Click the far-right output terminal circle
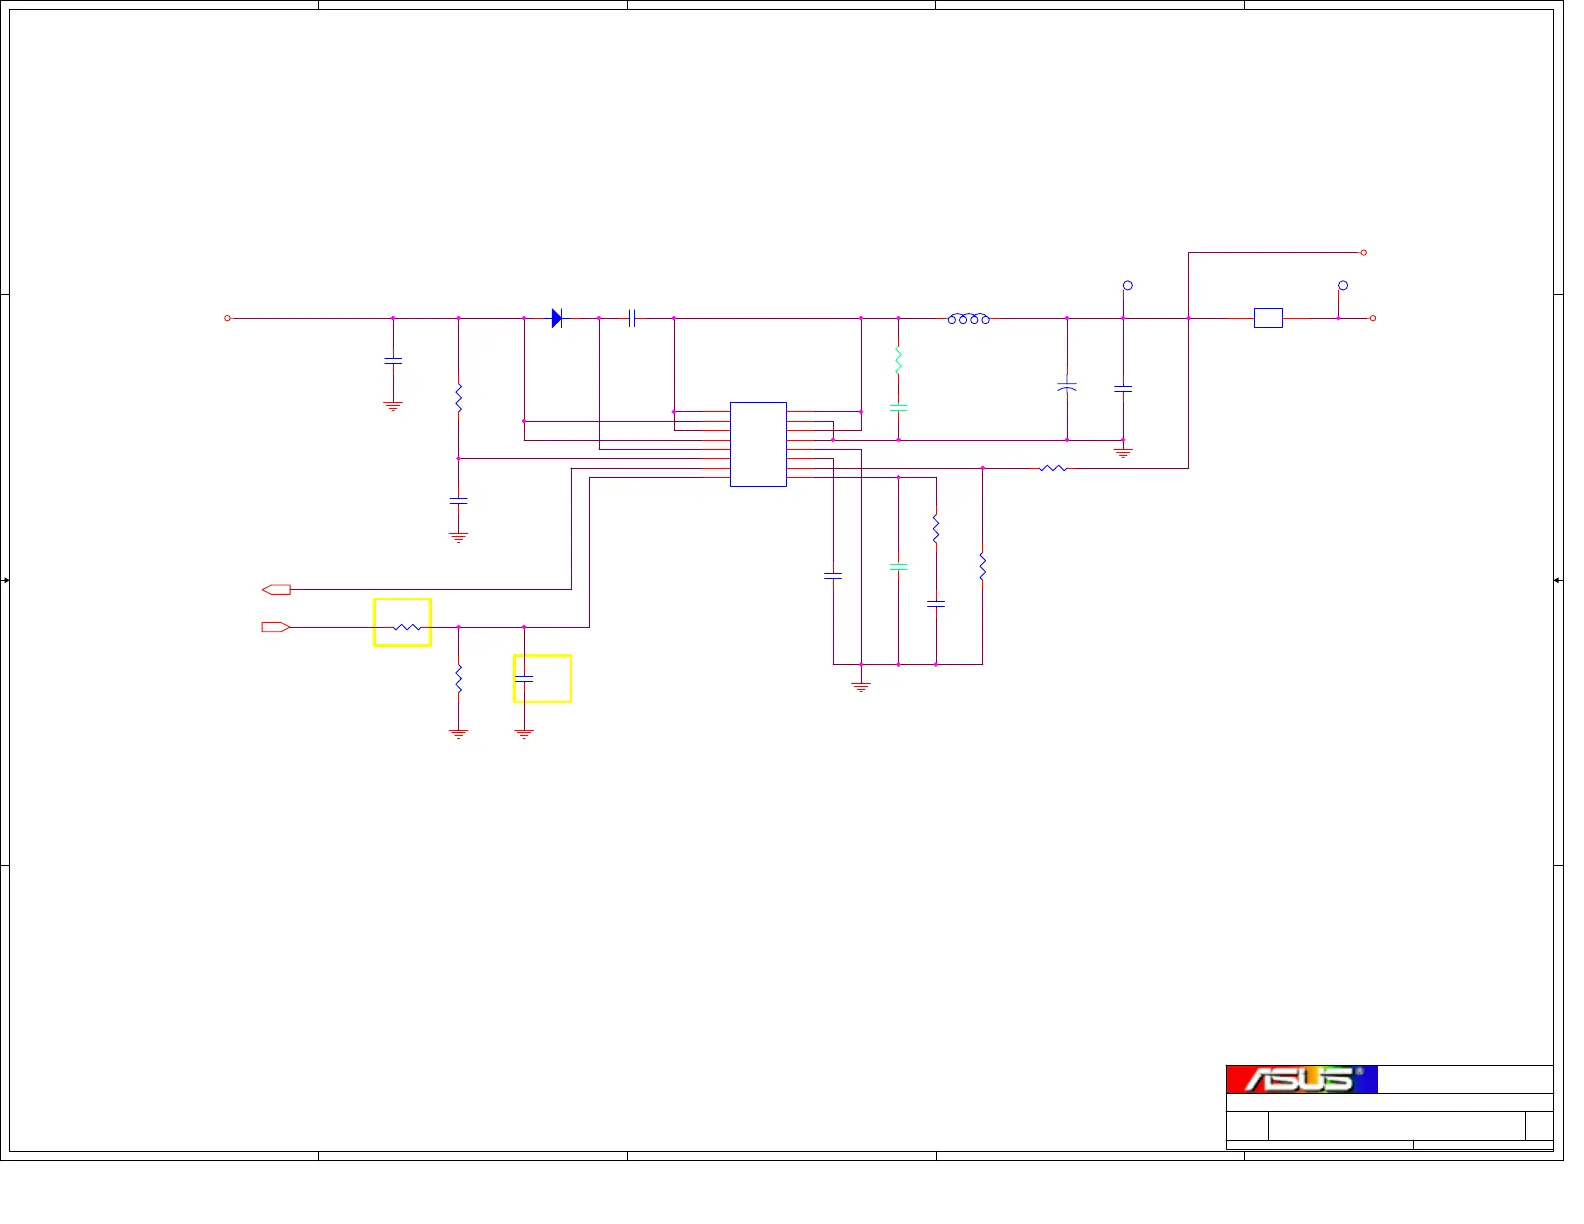The width and height of the screenshot is (1584, 1224). click(x=1373, y=318)
